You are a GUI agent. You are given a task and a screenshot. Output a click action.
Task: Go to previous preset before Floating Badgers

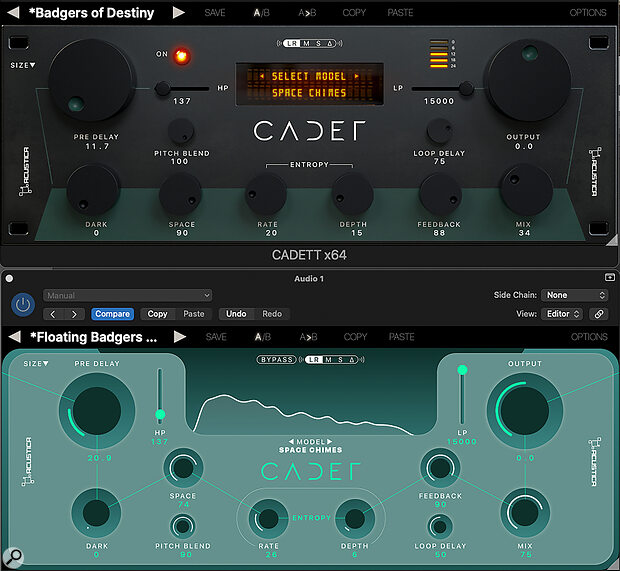(15, 337)
